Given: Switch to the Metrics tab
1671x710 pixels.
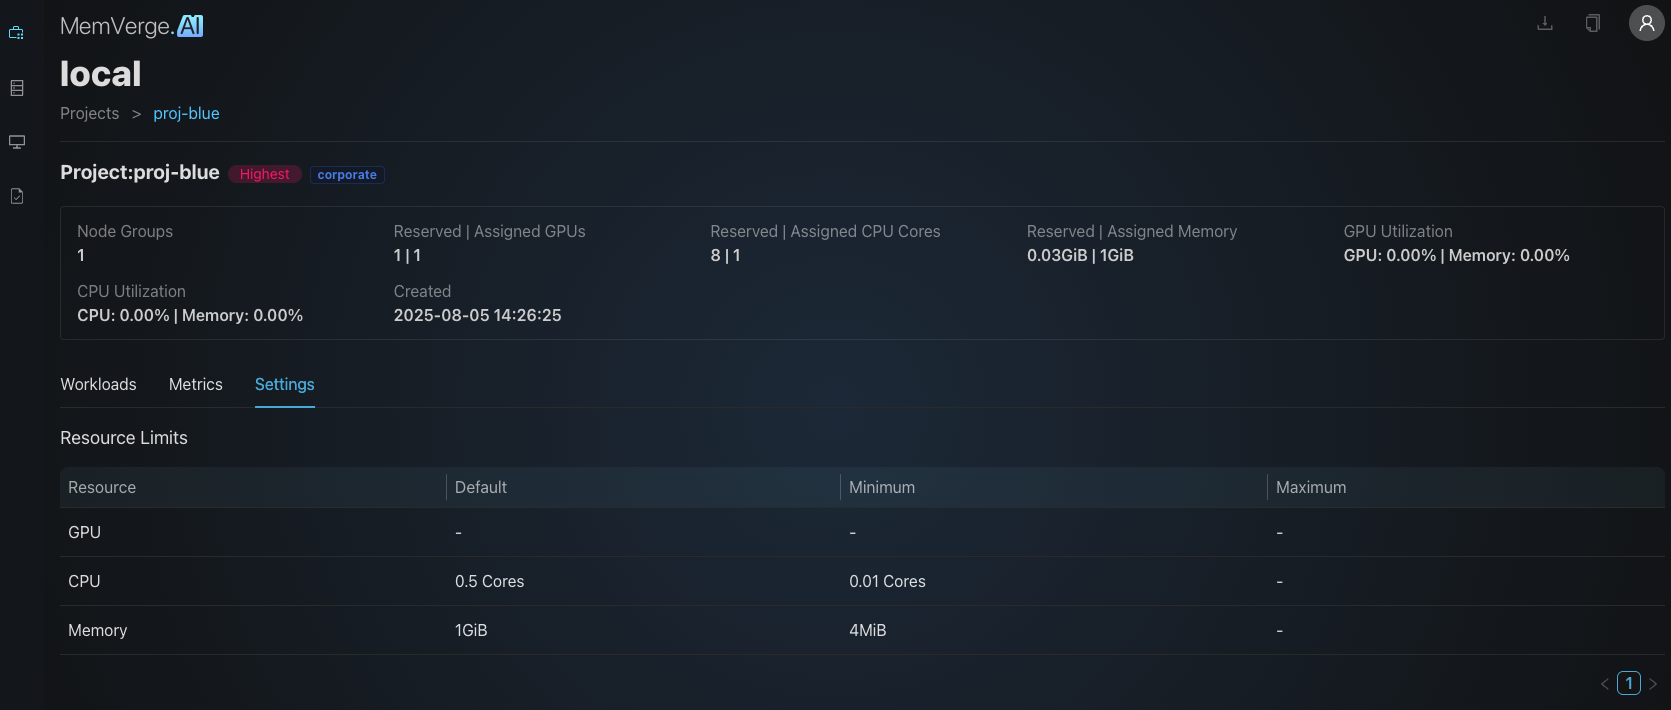Looking at the screenshot, I should coord(196,384).
